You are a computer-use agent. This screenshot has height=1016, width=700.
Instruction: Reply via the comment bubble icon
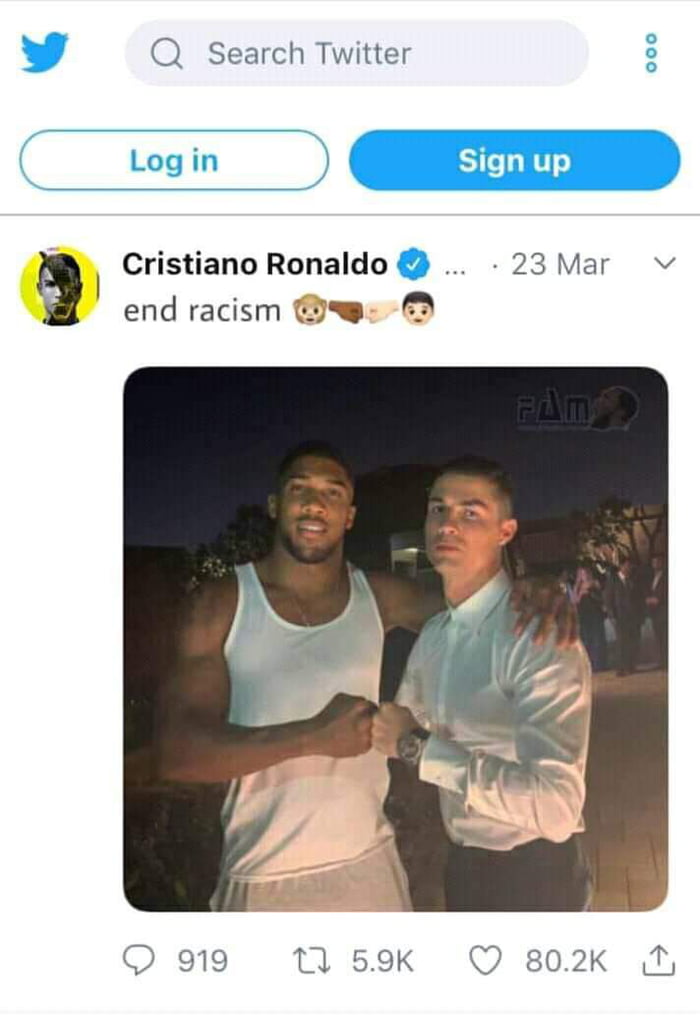coord(139,960)
